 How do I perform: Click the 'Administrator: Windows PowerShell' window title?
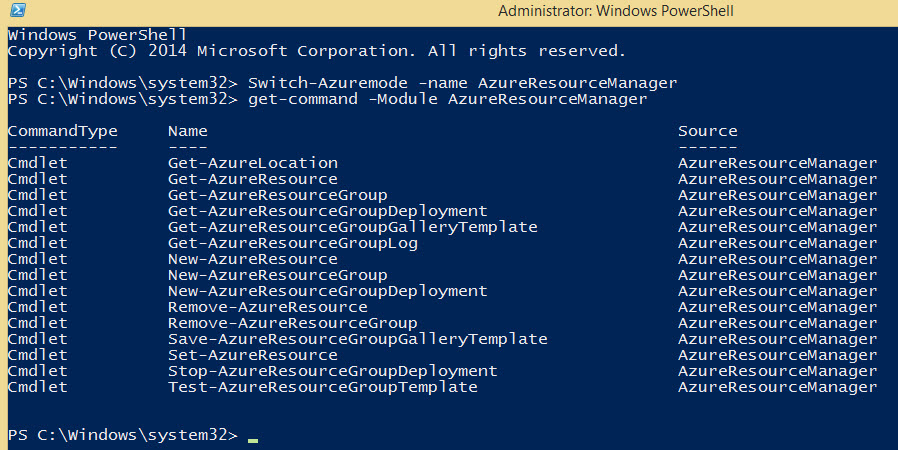point(616,11)
